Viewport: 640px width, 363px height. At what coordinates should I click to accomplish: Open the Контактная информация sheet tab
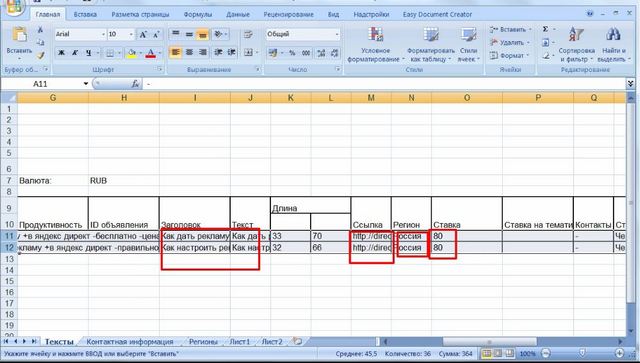click(130, 341)
